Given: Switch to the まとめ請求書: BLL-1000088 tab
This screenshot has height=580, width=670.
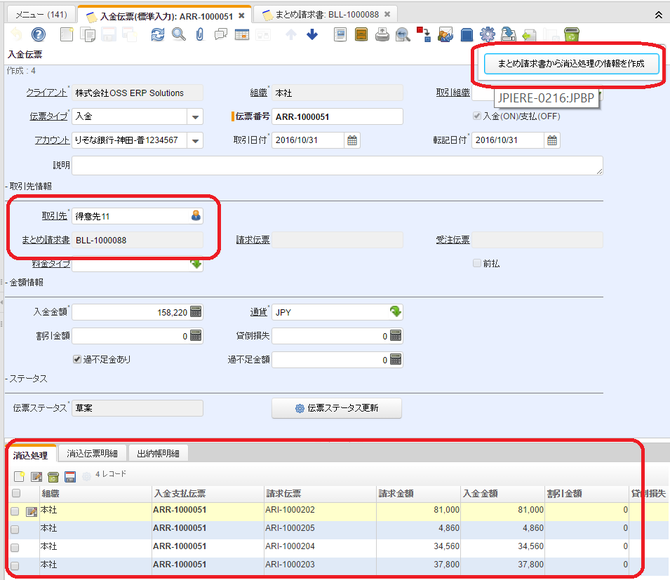Looking at the screenshot, I should (326, 15).
